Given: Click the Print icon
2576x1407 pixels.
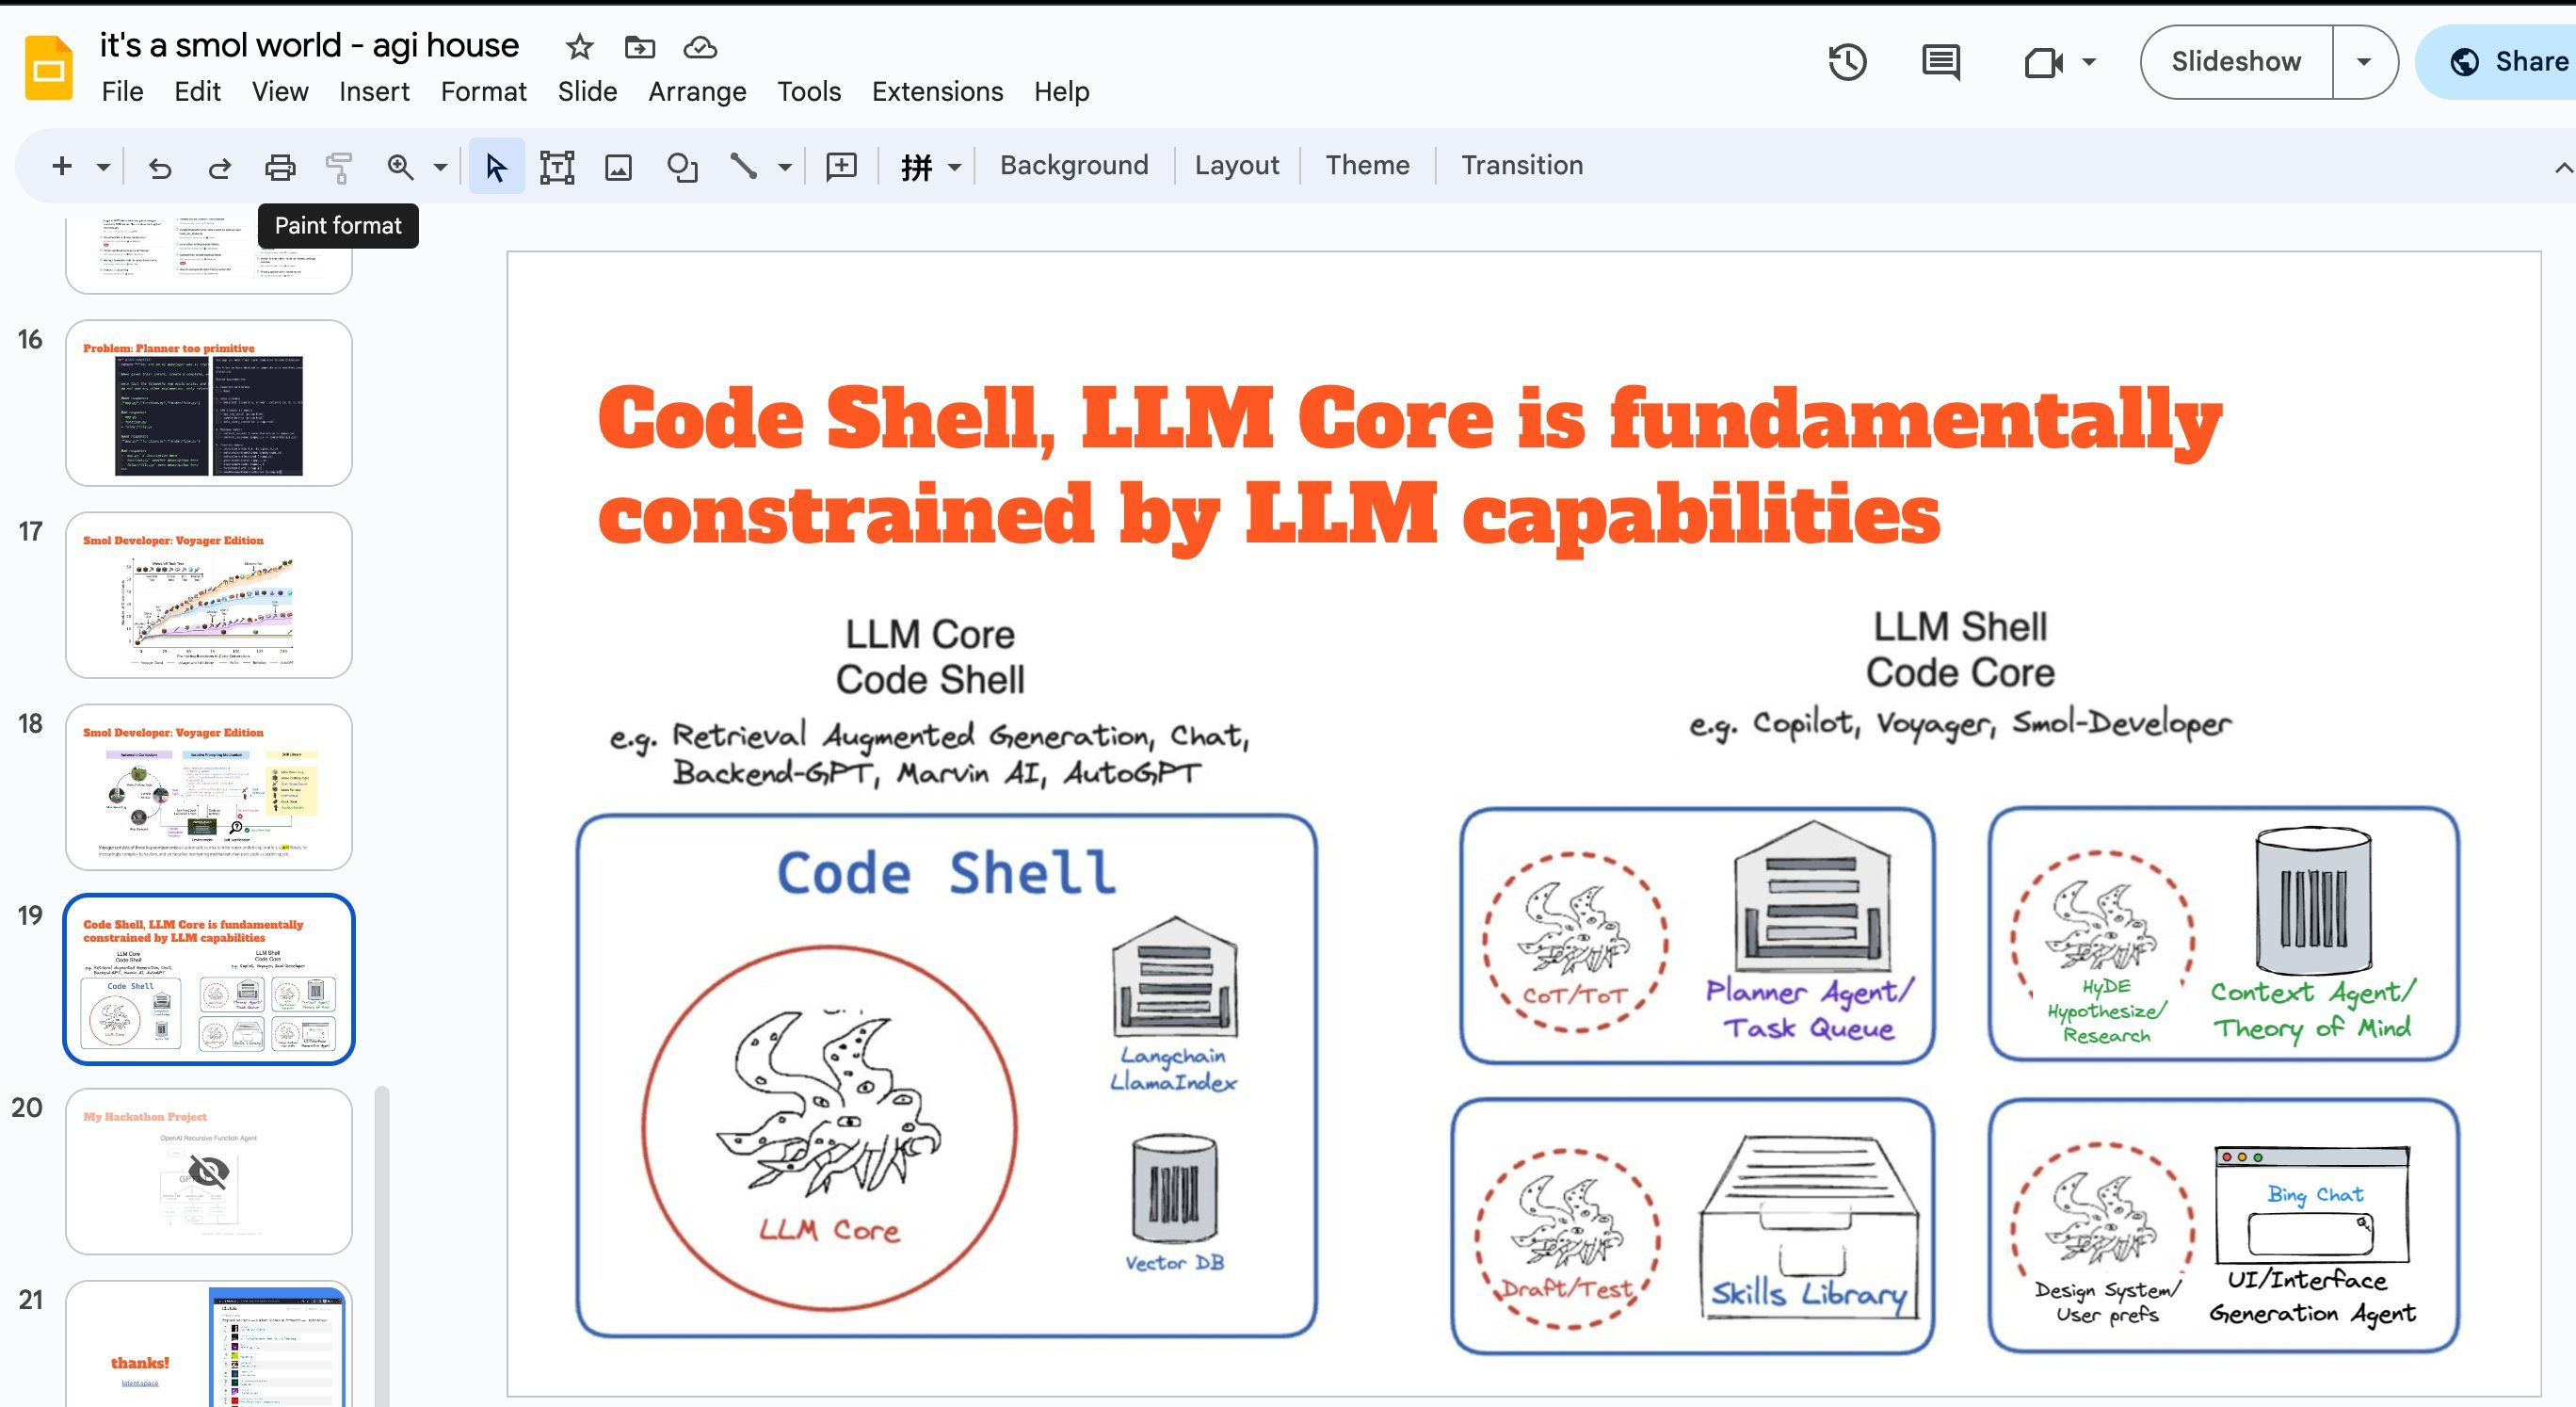Looking at the screenshot, I should (280, 167).
